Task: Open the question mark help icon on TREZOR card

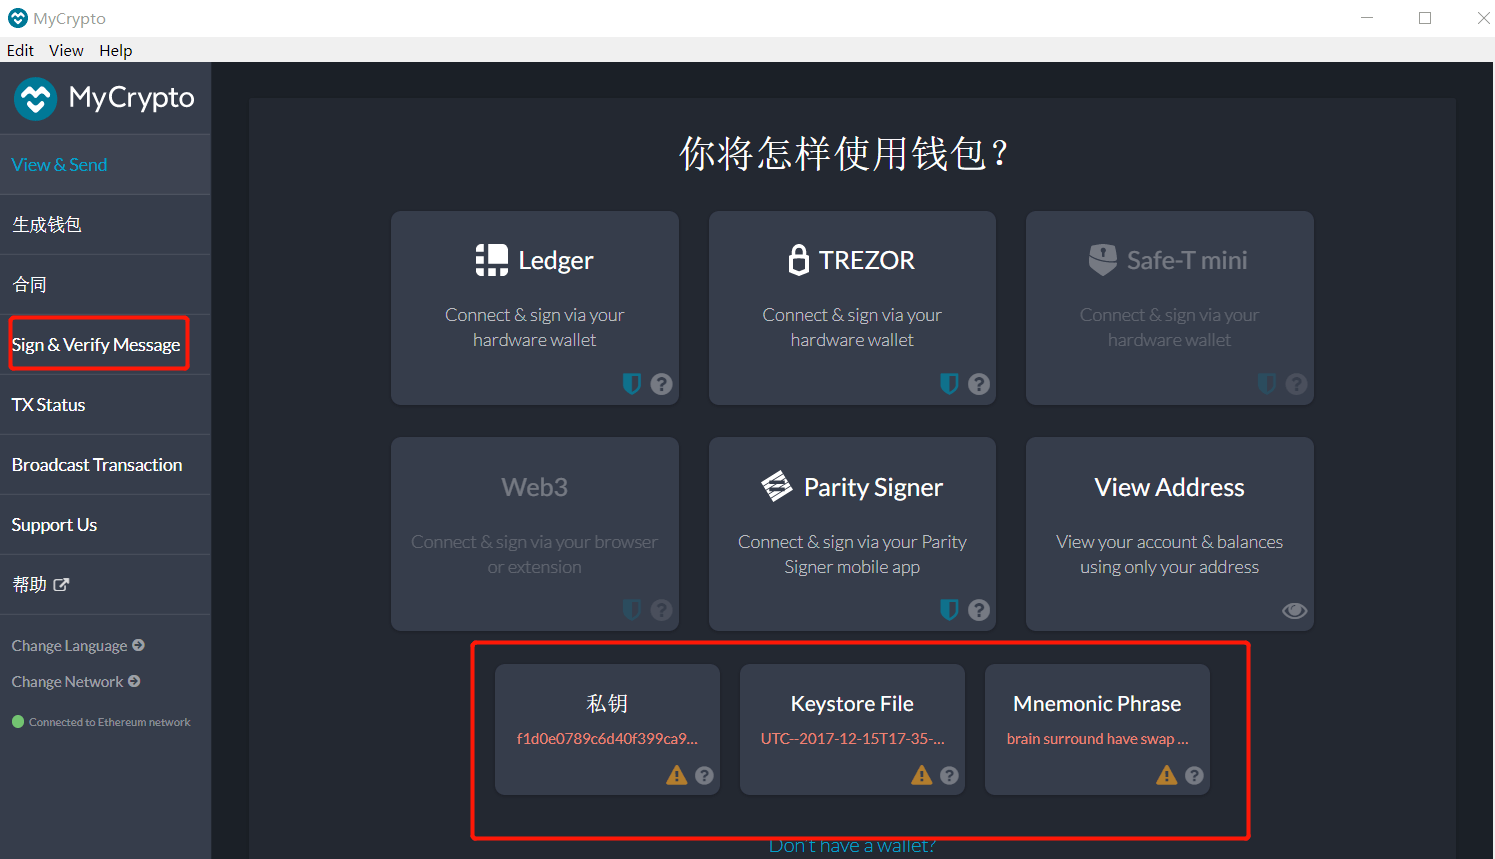Action: 978,383
